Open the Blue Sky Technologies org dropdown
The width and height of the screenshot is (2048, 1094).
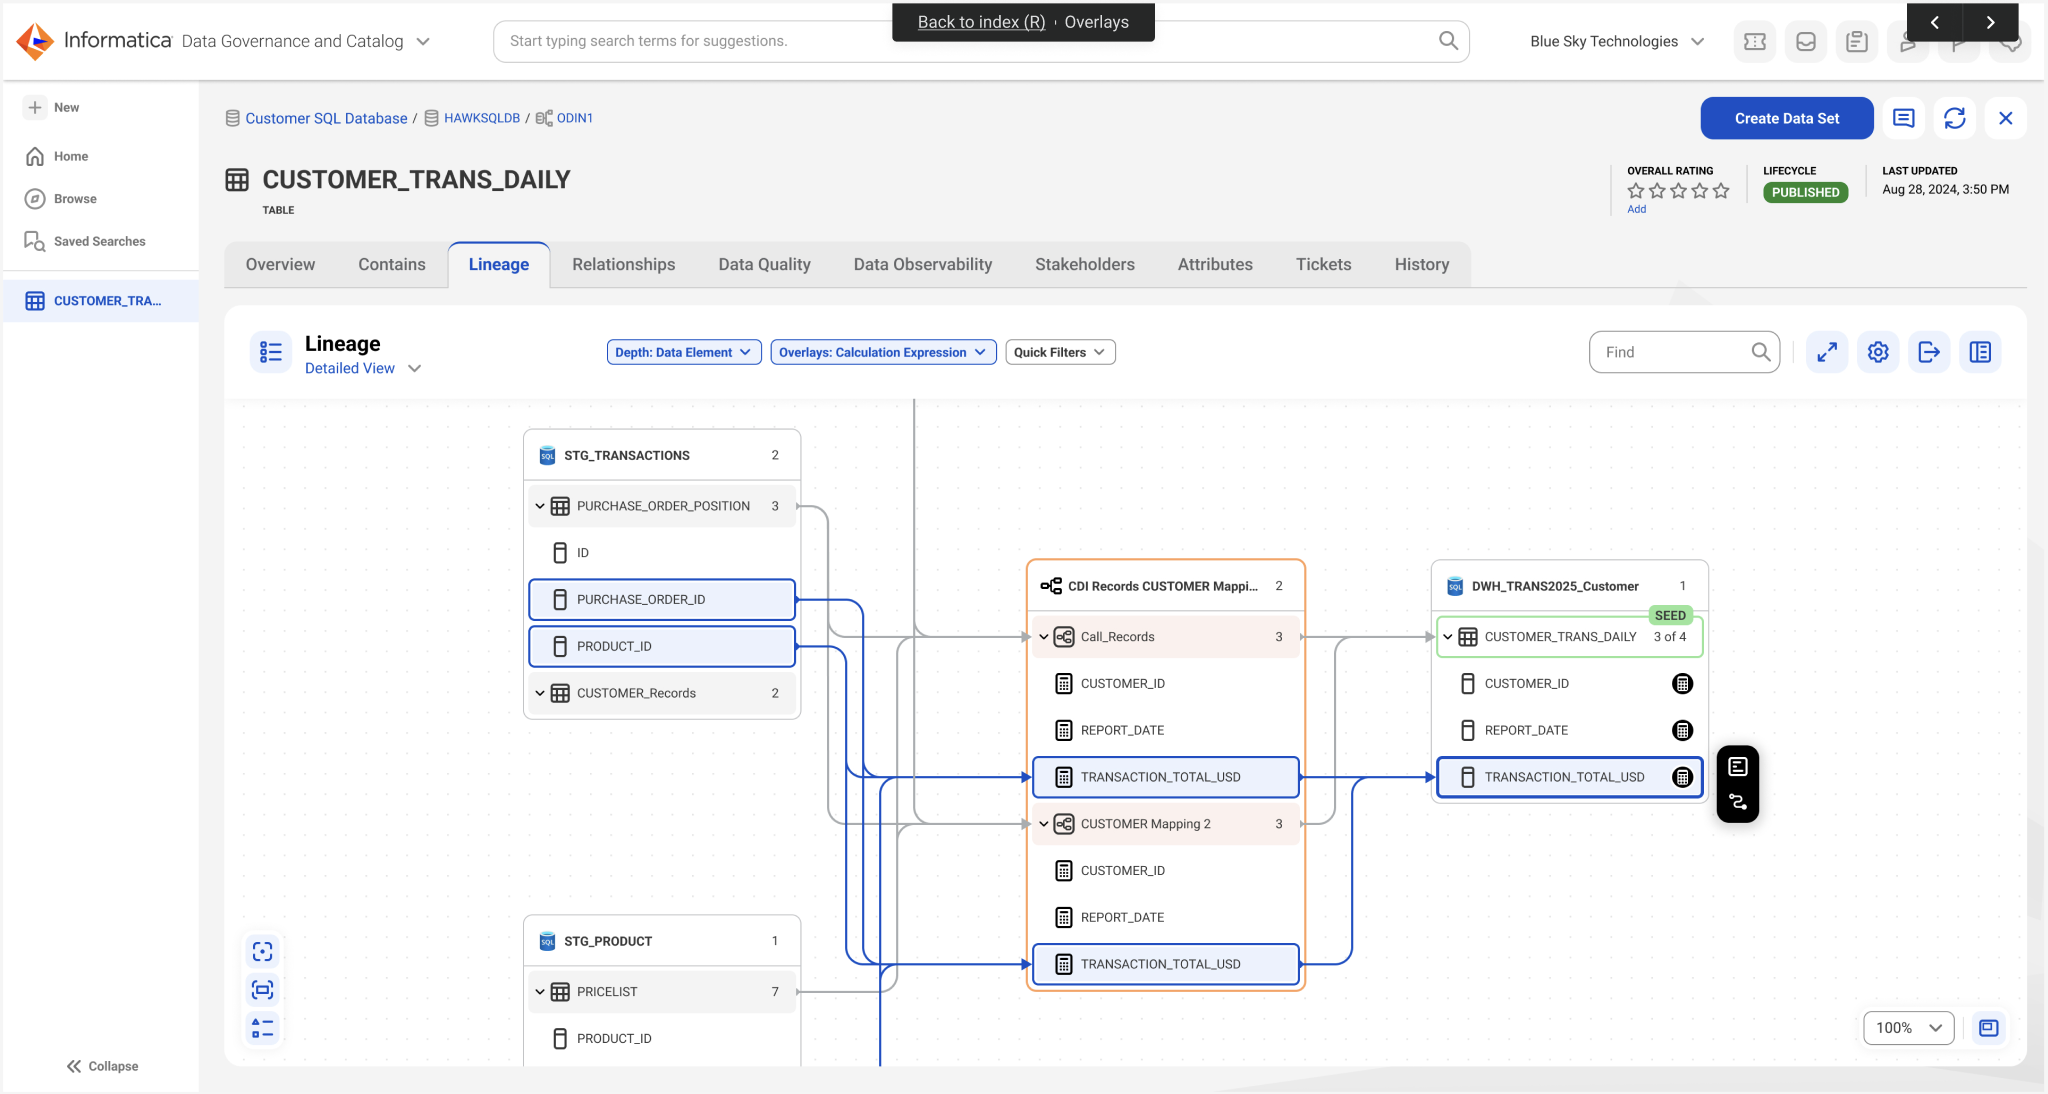point(1617,41)
